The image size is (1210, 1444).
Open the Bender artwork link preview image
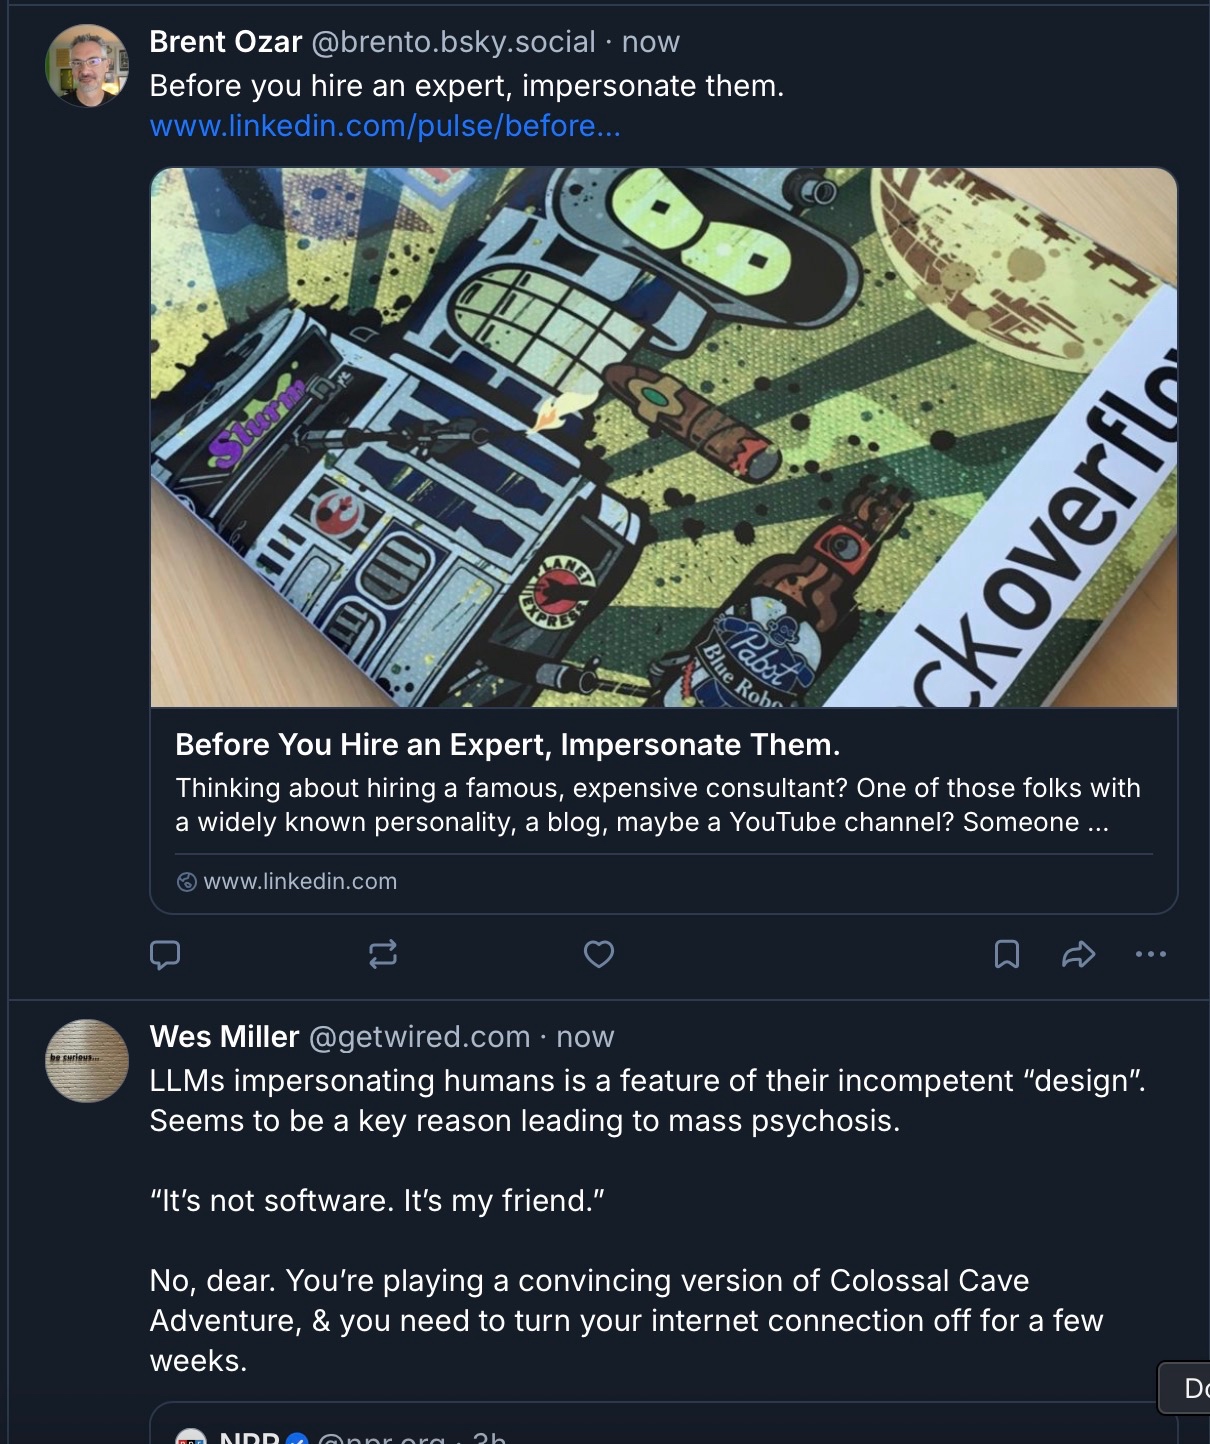point(663,437)
